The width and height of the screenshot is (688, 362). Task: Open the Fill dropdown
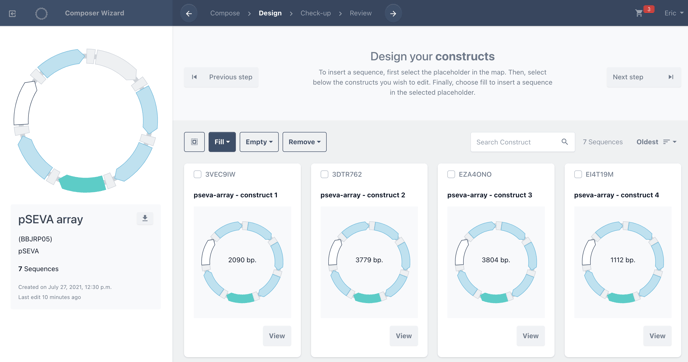(x=222, y=142)
